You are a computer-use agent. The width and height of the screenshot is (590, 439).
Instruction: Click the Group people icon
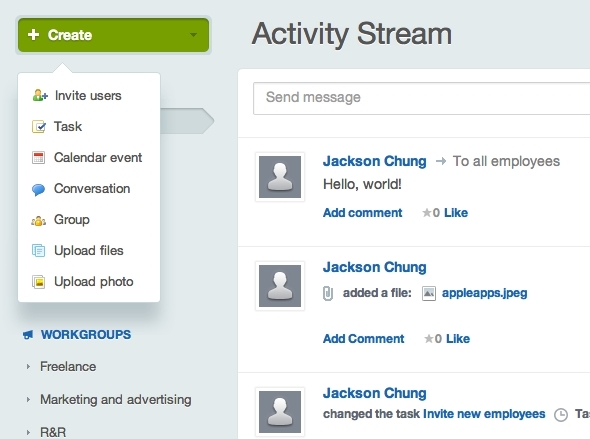coord(38,220)
